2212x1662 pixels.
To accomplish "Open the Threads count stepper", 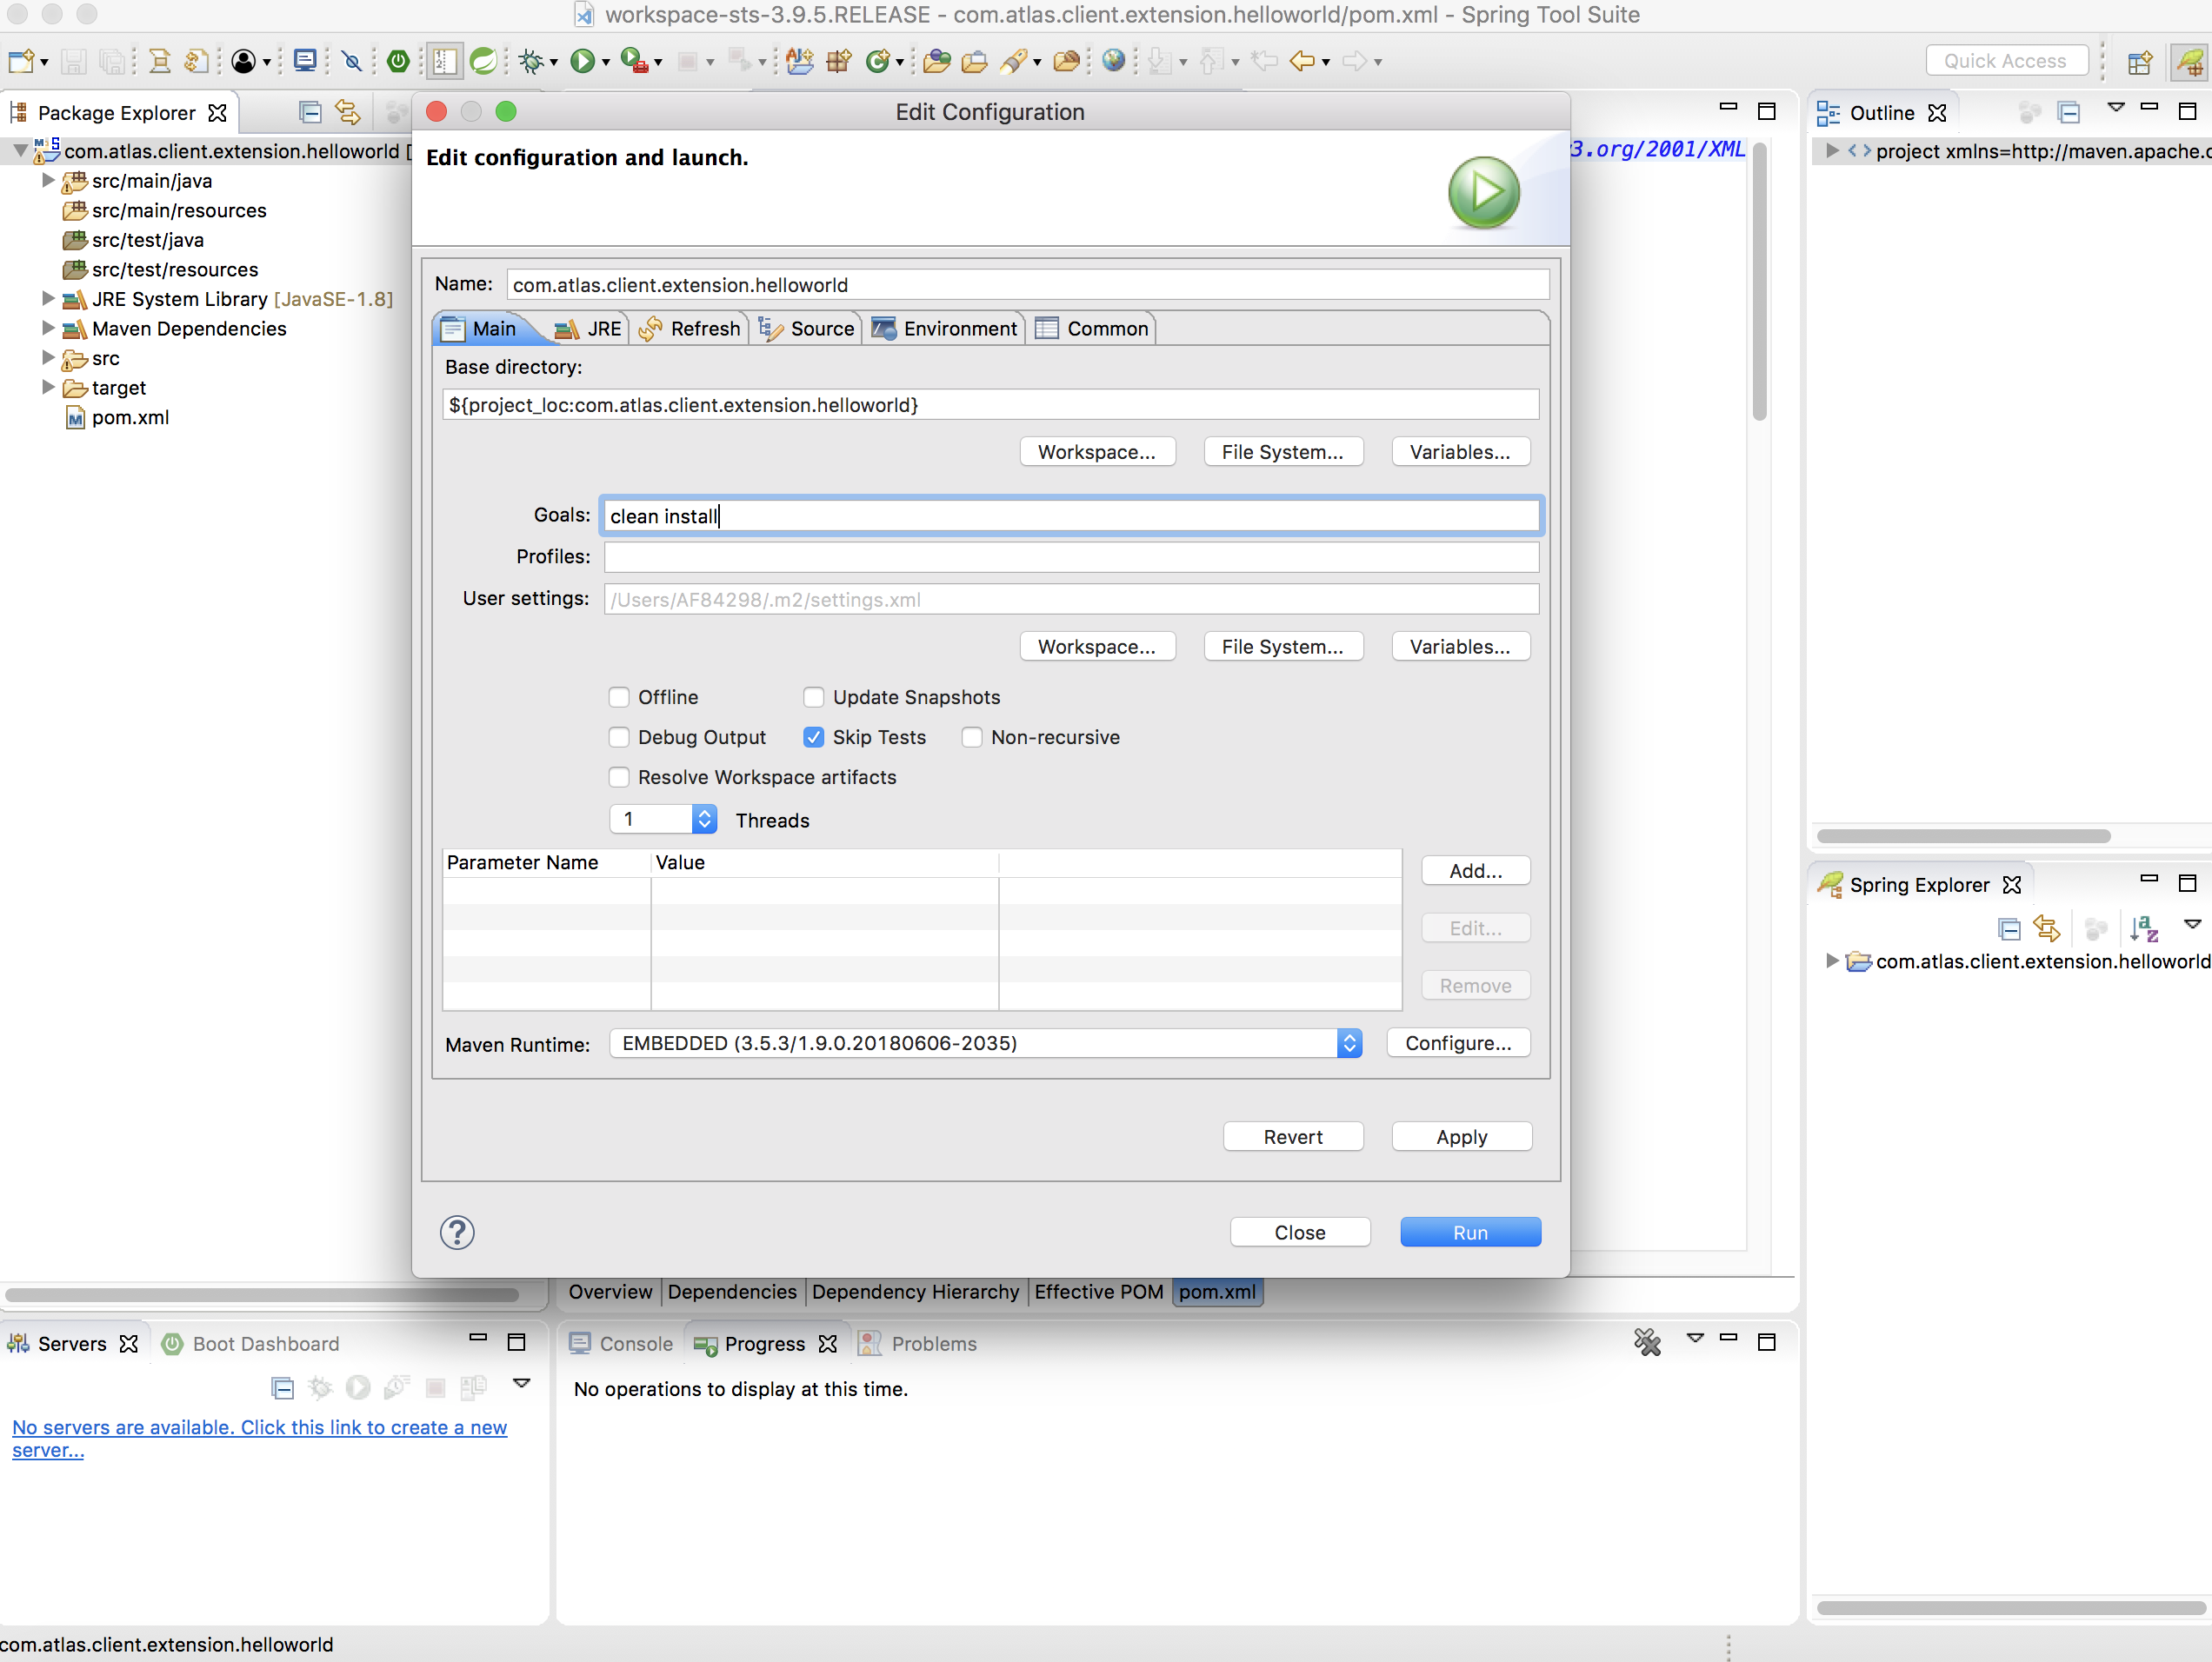I will (x=704, y=819).
